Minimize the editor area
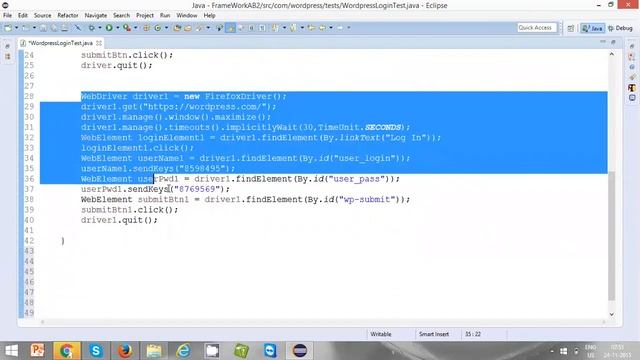Viewport: 640px width, 360px height. coord(603,42)
